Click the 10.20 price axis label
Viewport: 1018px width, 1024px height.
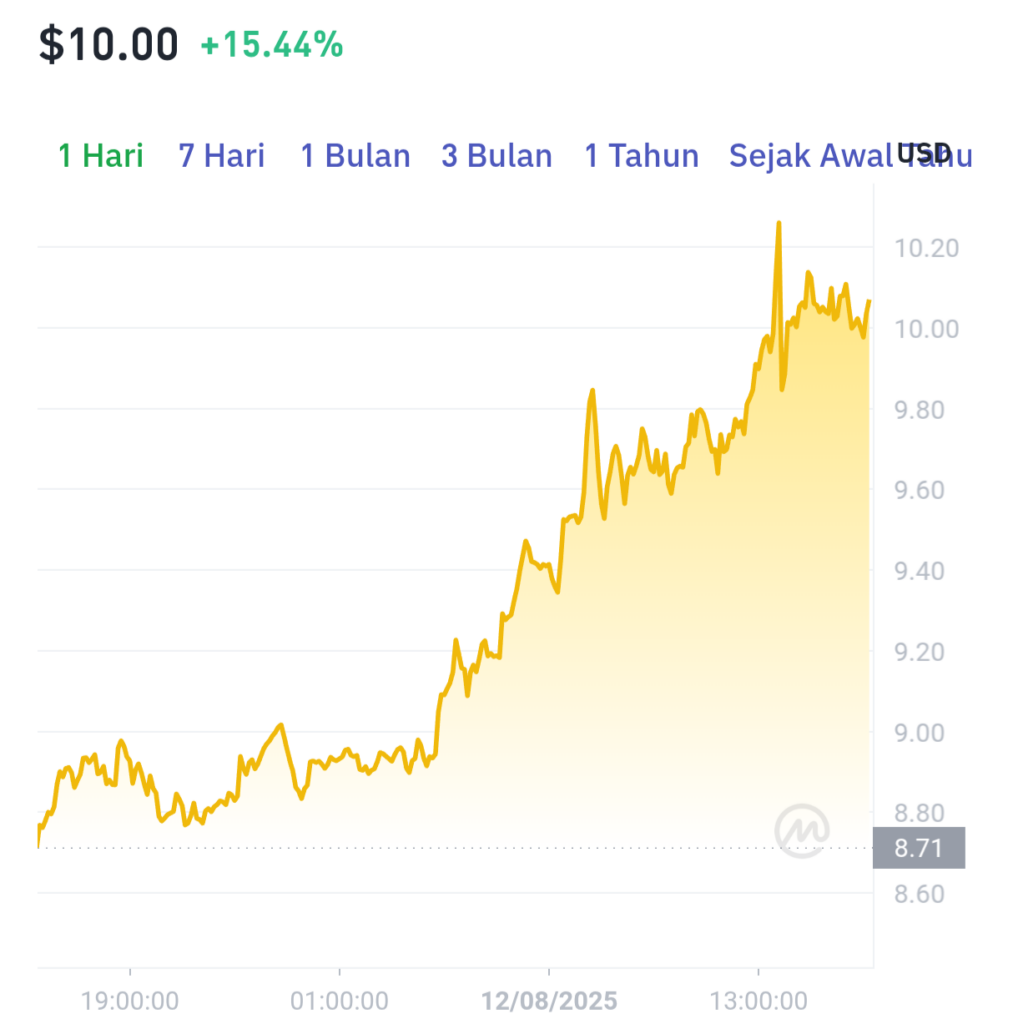pos(926,248)
